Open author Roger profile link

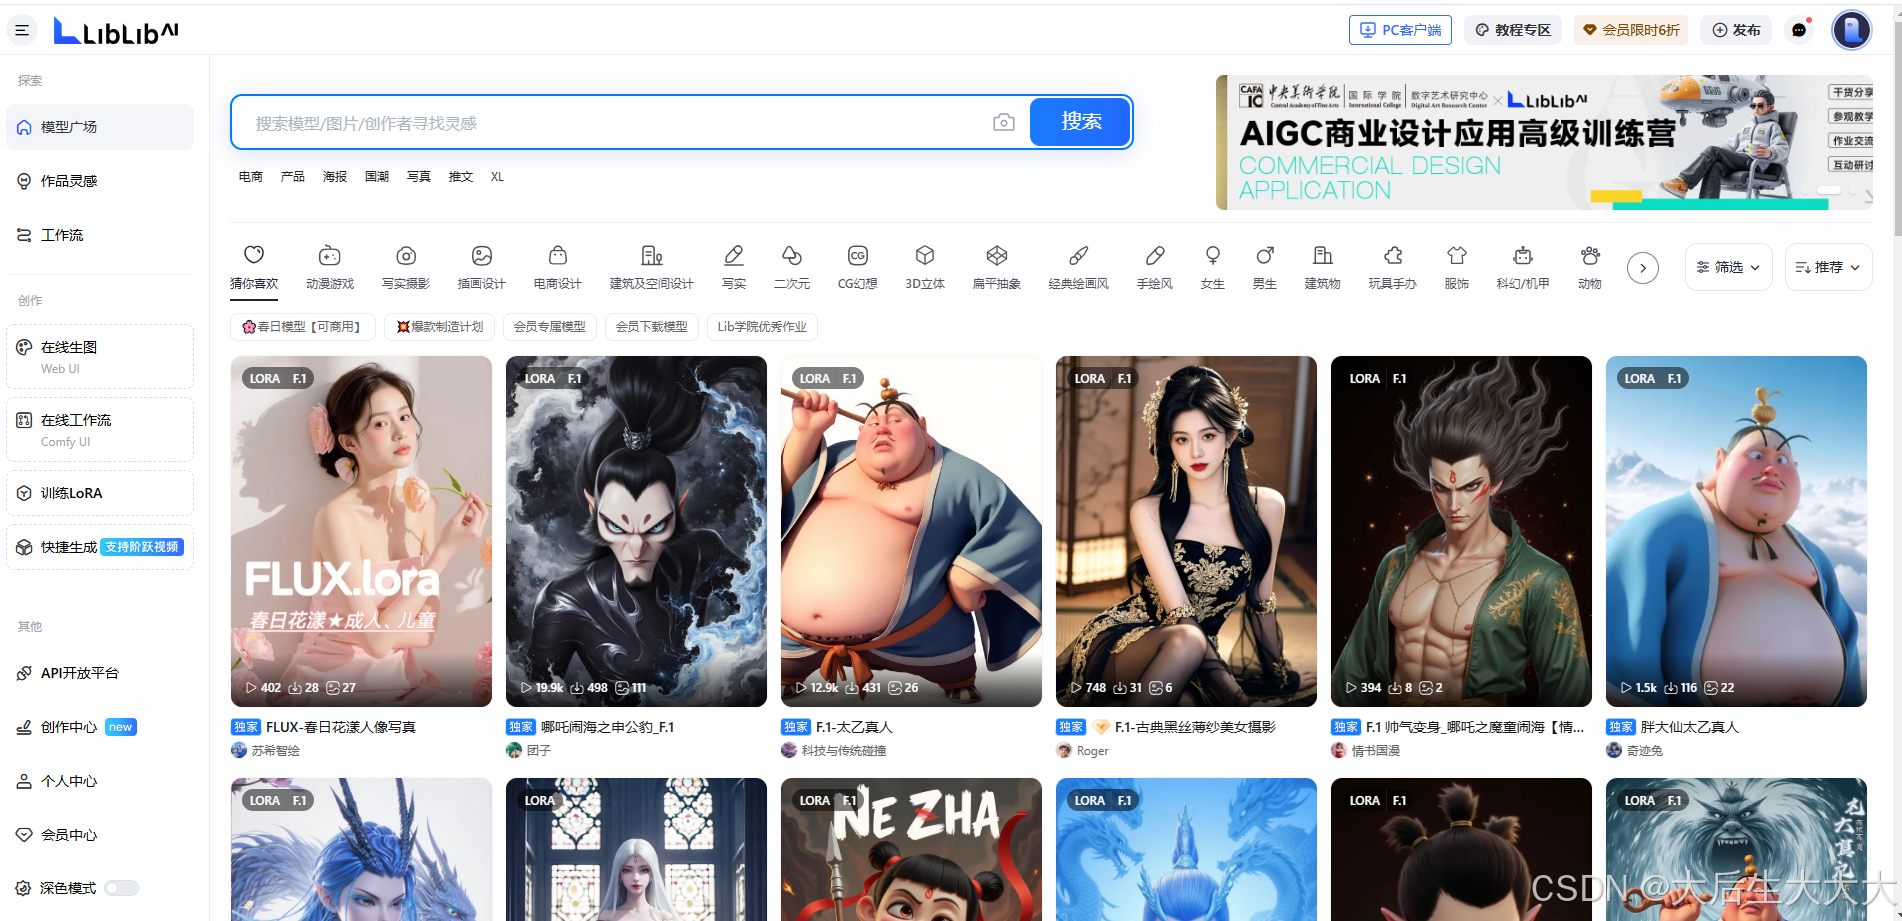[x=1083, y=750]
